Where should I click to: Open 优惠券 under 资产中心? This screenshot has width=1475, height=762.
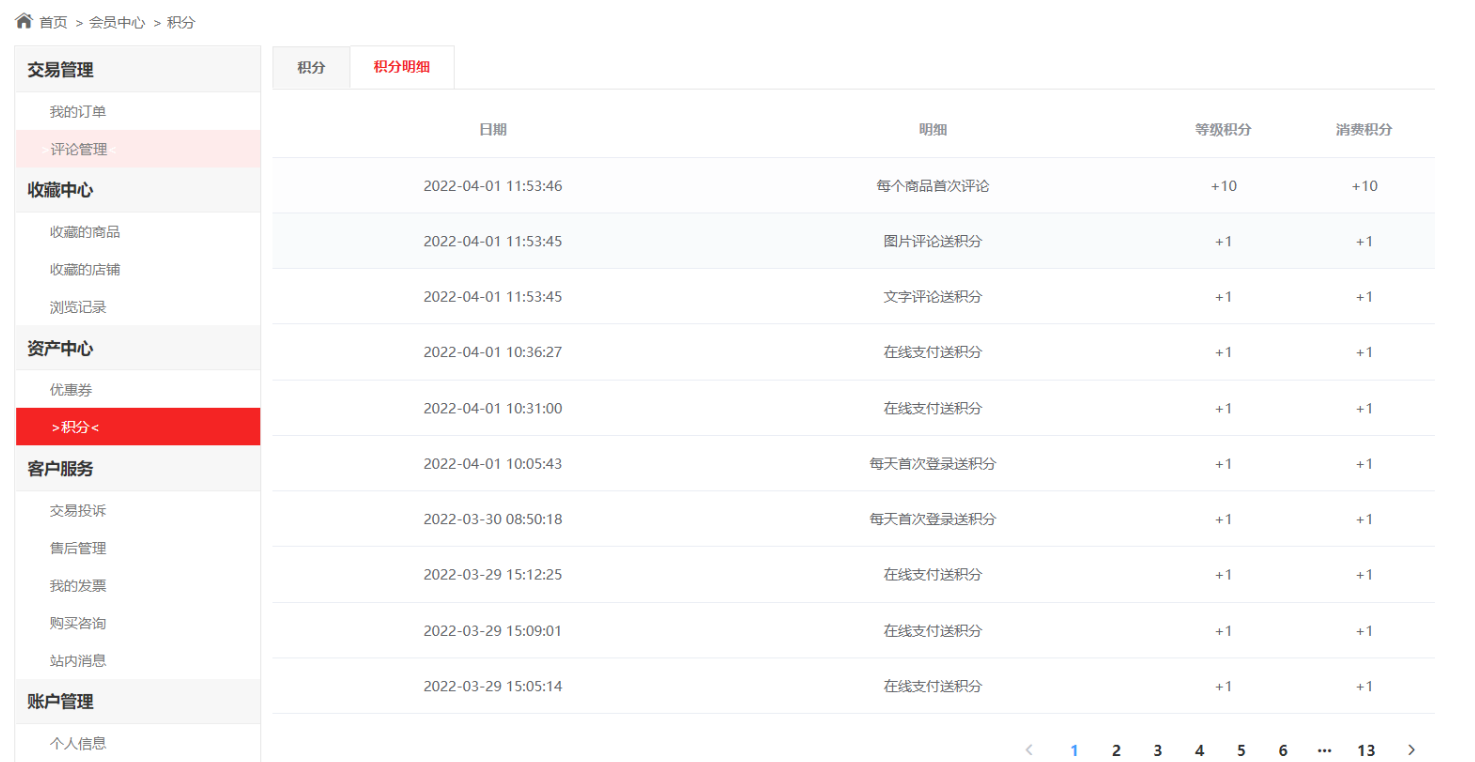[x=71, y=390]
